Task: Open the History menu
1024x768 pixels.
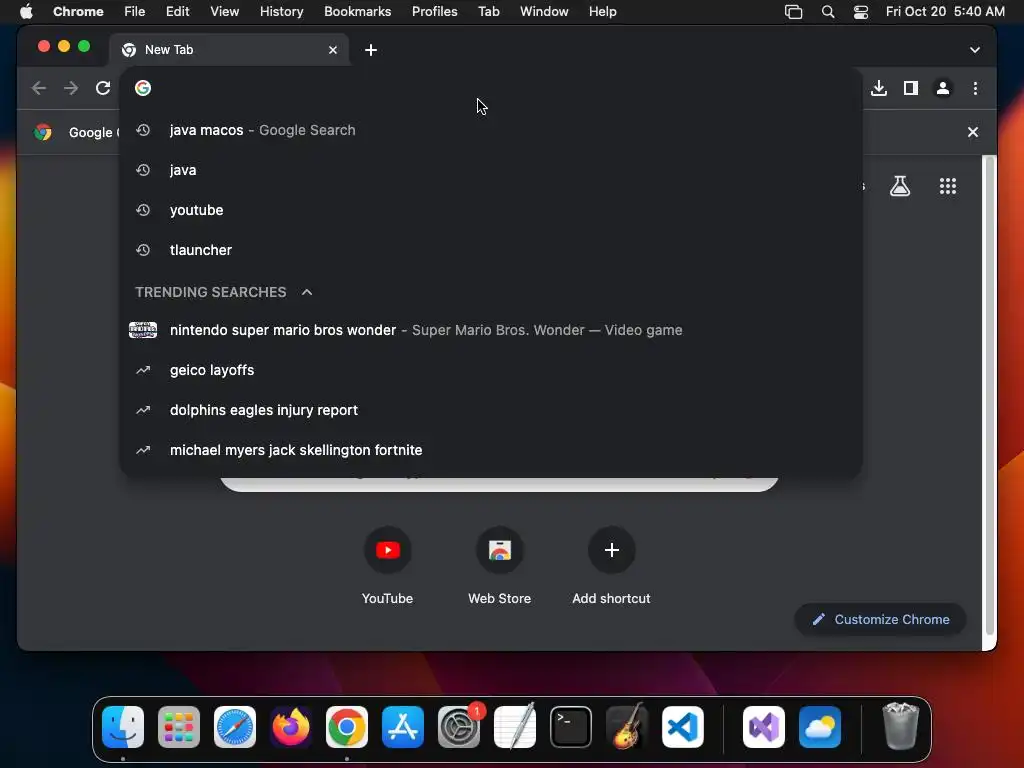Action: pos(281,11)
